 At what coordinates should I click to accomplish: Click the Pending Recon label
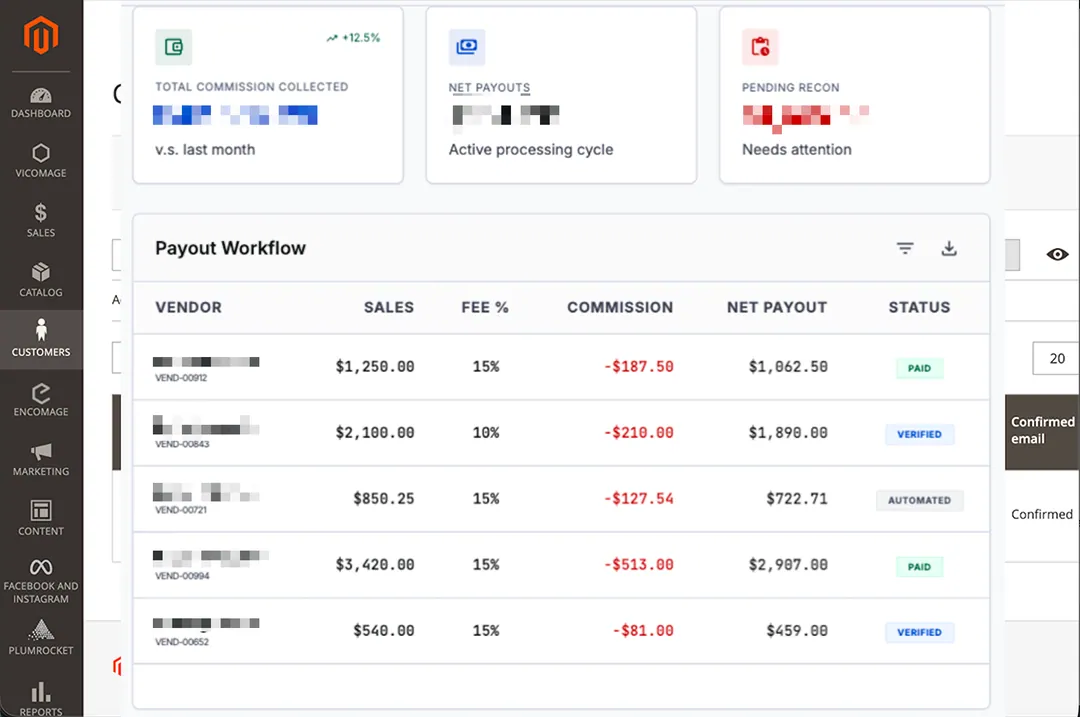[790, 87]
